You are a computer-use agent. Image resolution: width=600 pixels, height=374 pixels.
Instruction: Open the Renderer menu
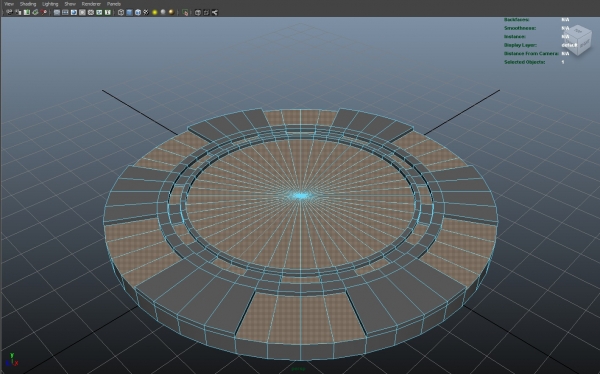click(x=91, y=4)
